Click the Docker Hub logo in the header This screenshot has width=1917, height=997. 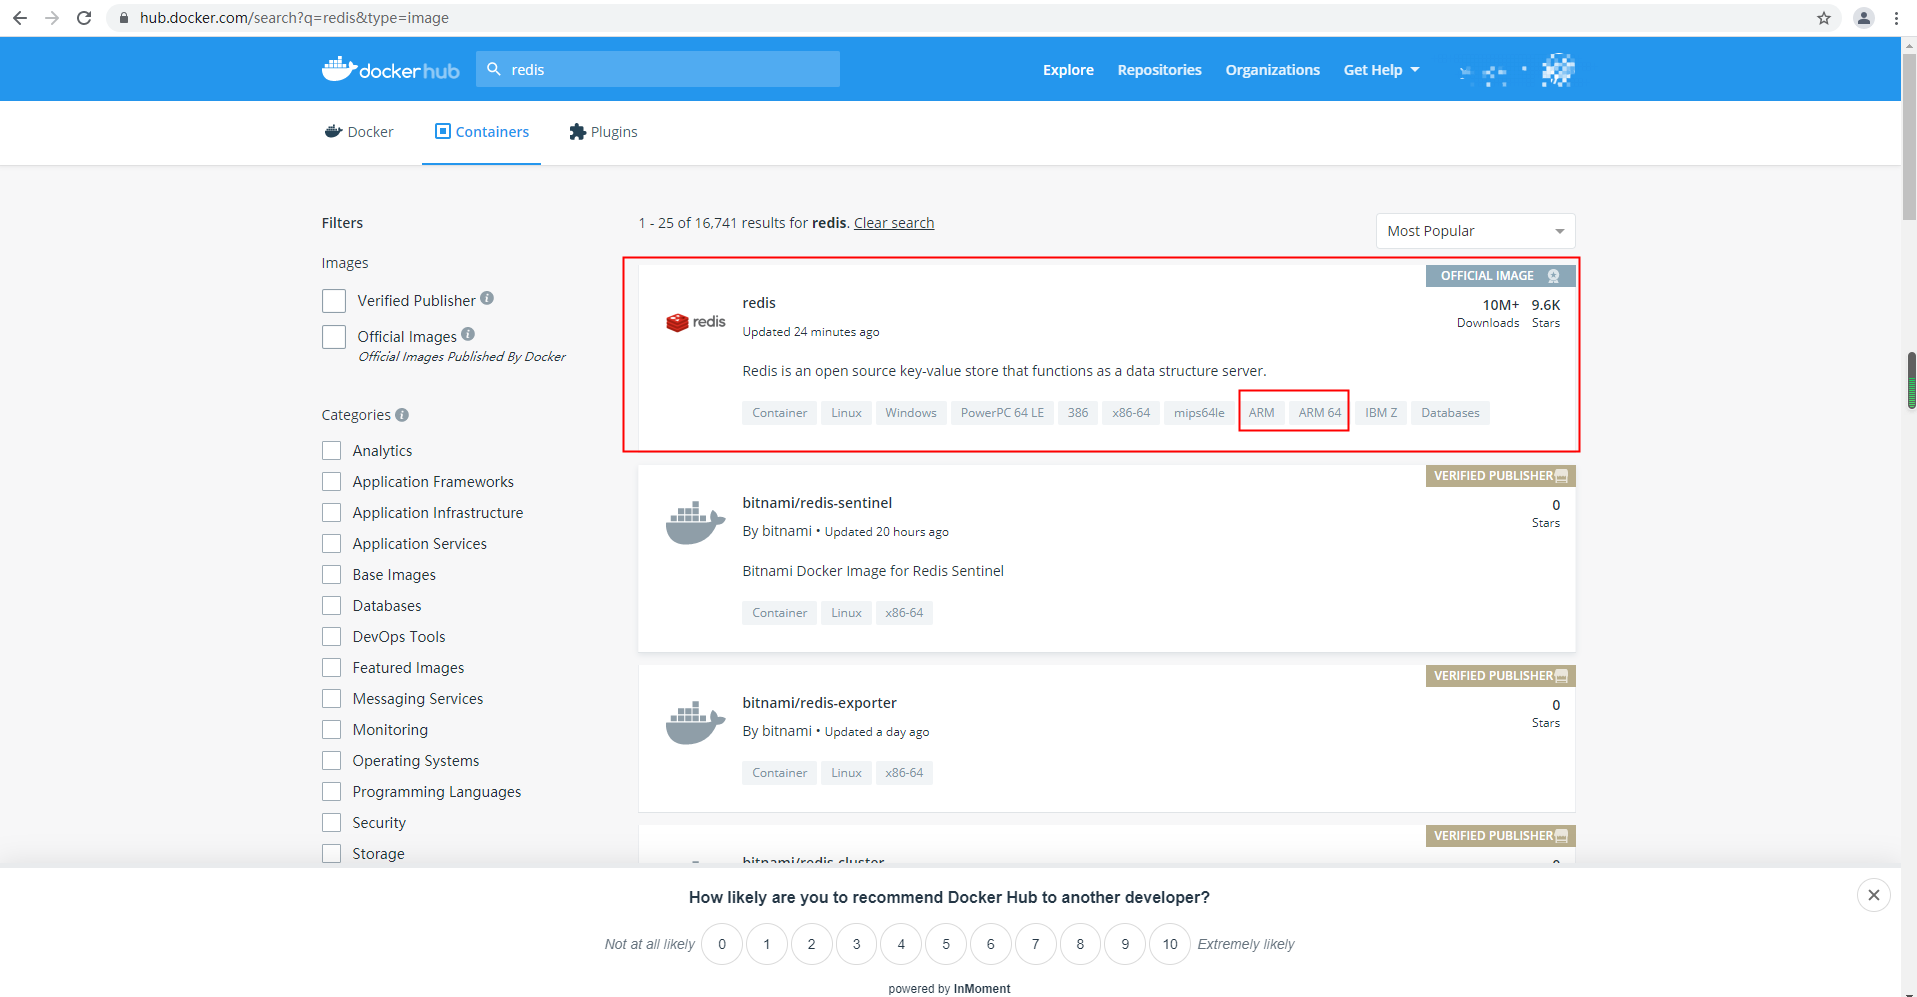(x=390, y=69)
